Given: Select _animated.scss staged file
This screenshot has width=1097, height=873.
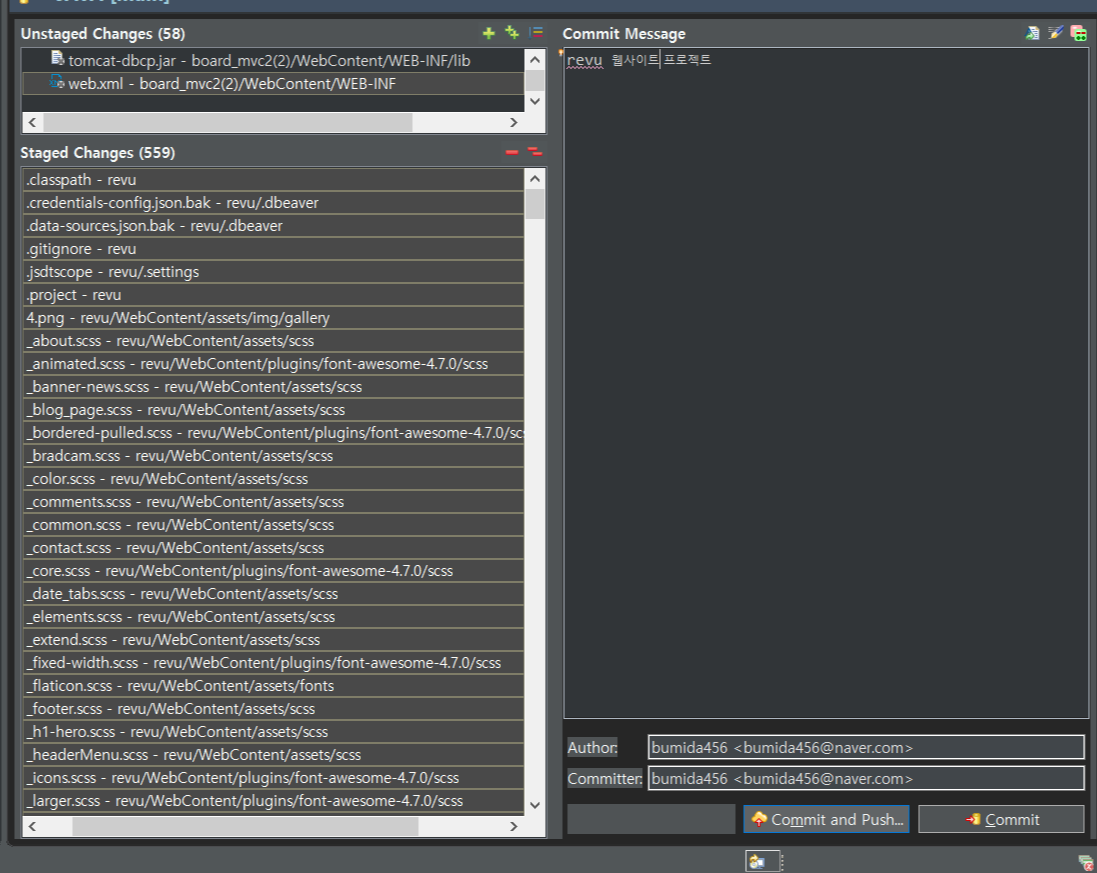Looking at the screenshot, I should click(274, 364).
